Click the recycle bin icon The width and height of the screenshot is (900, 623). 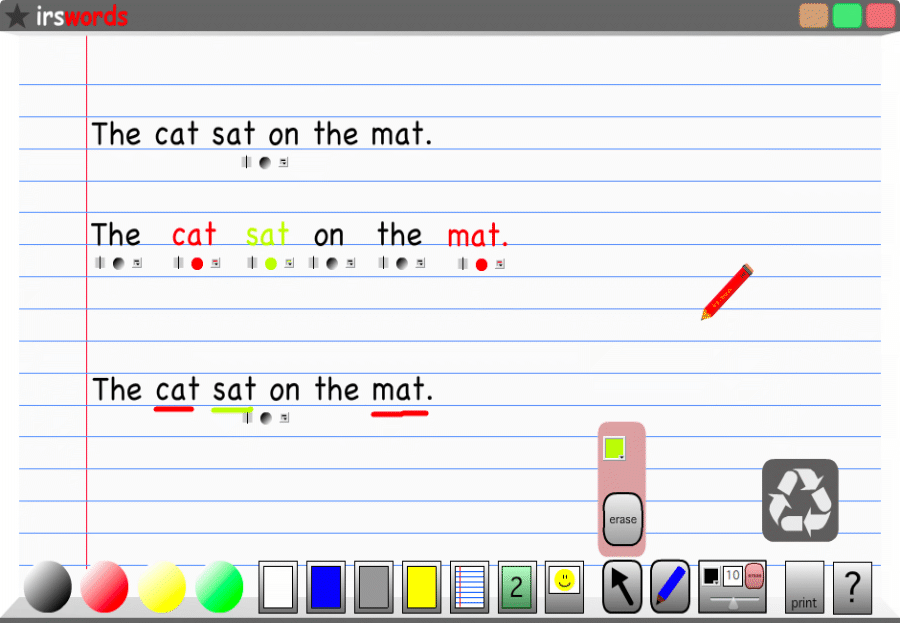pyautogui.click(x=800, y=500)
